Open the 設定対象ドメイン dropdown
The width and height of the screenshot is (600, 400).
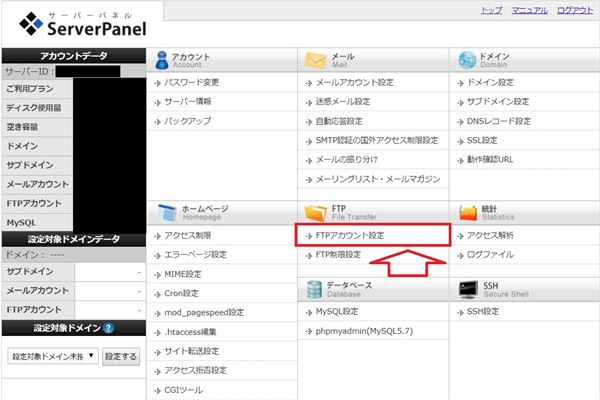click(53, 356)
